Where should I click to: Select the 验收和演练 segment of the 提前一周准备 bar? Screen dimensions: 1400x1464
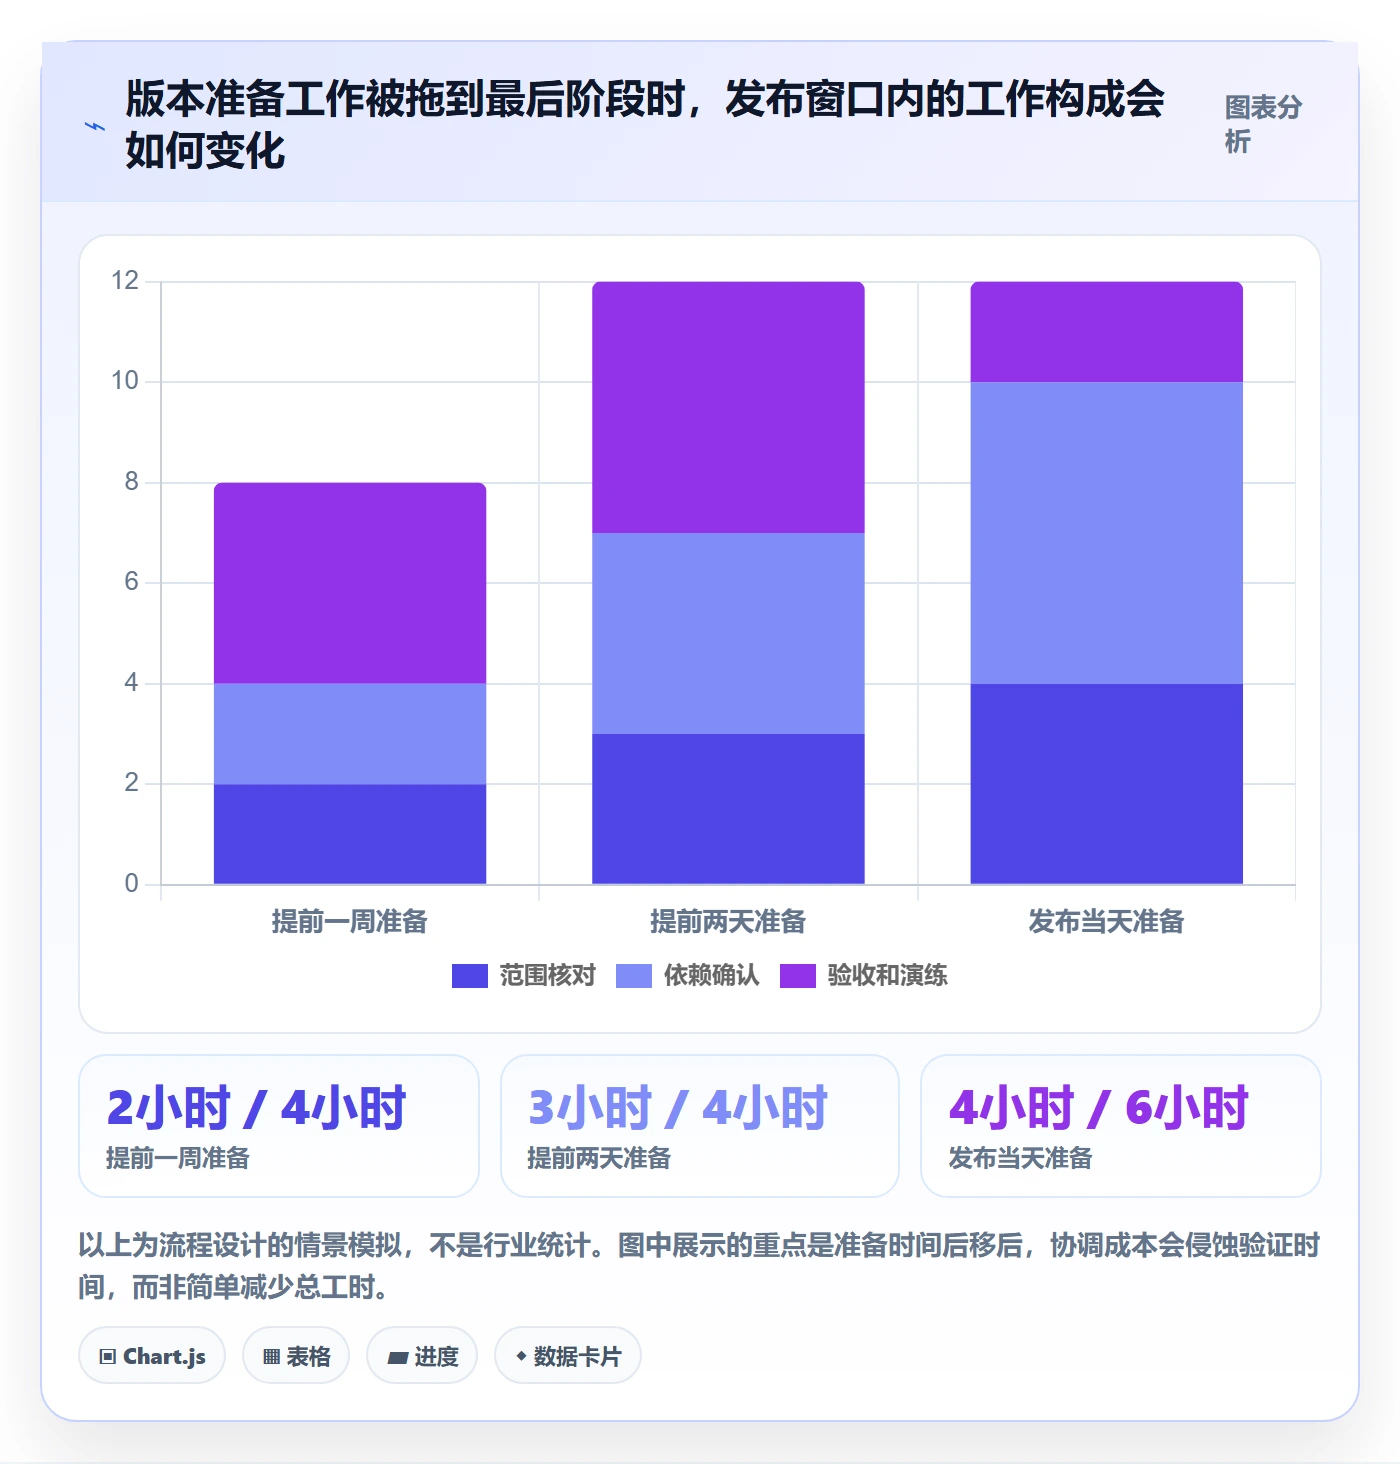(350, 583)
